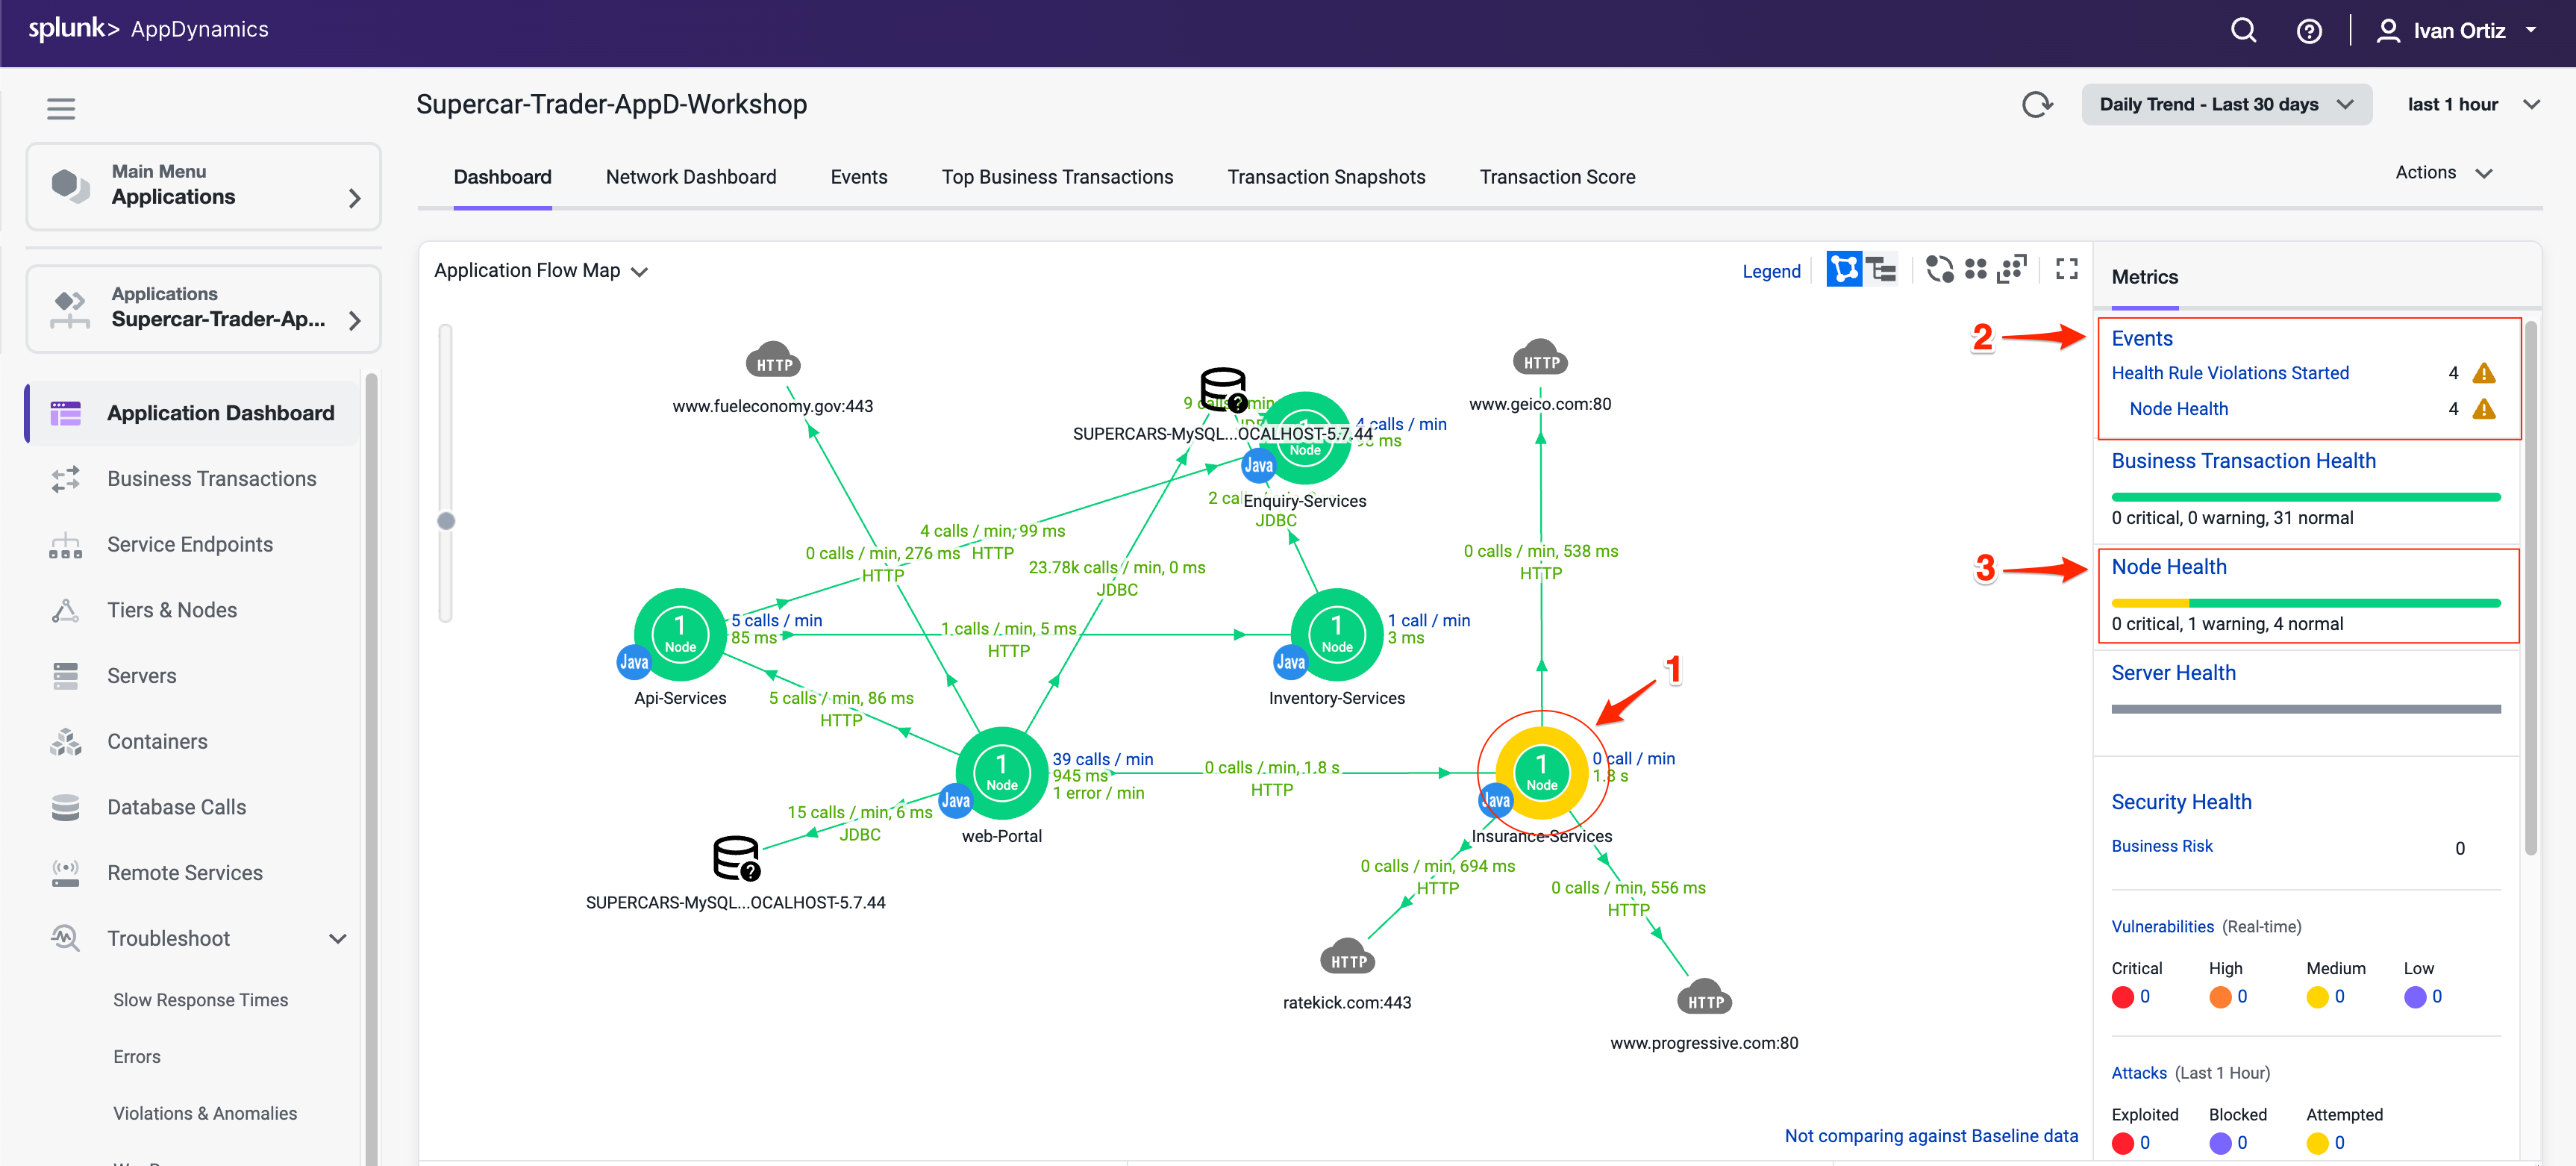
Task: Open the Application Flow Map dropdown
Action: (641, 270)
